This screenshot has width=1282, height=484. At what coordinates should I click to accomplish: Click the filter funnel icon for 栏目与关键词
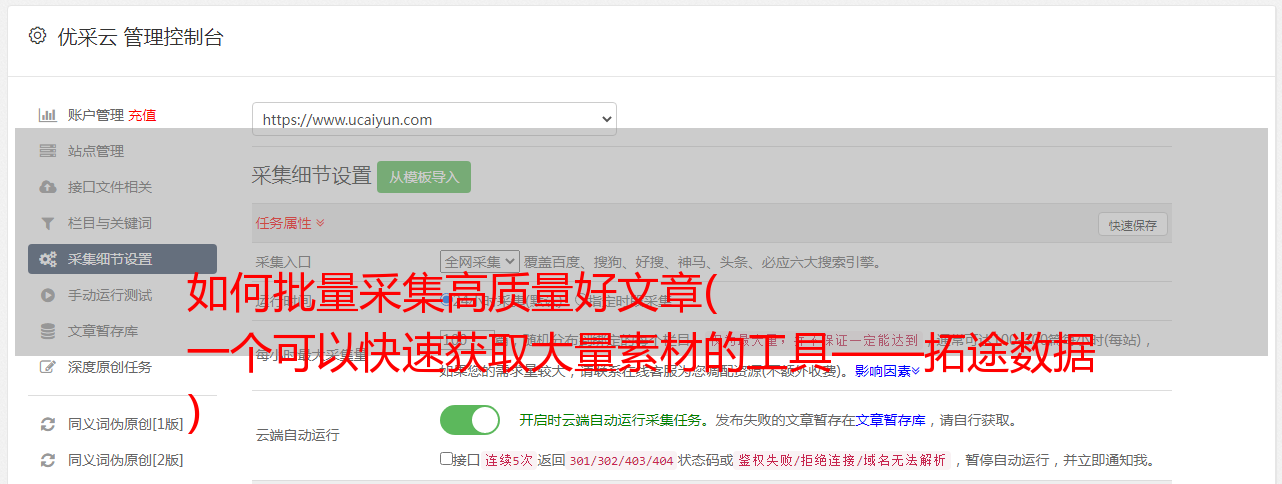tap(47, 223)
